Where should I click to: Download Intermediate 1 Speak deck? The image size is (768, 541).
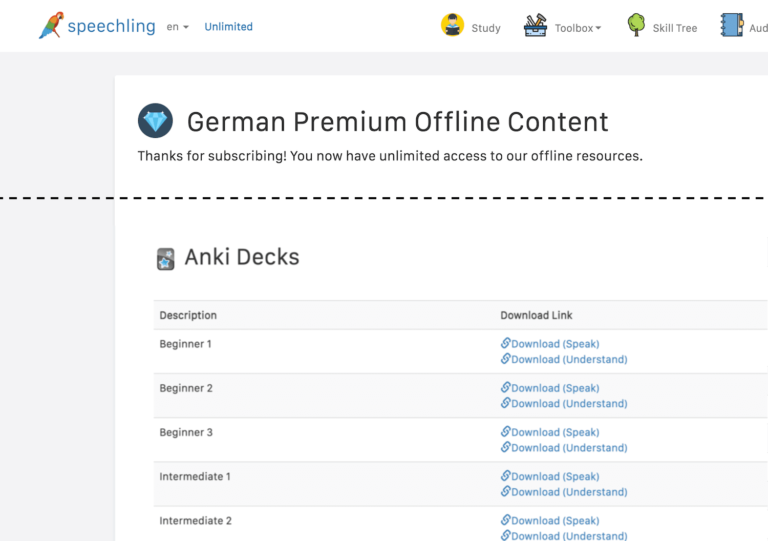coord(554,477)
